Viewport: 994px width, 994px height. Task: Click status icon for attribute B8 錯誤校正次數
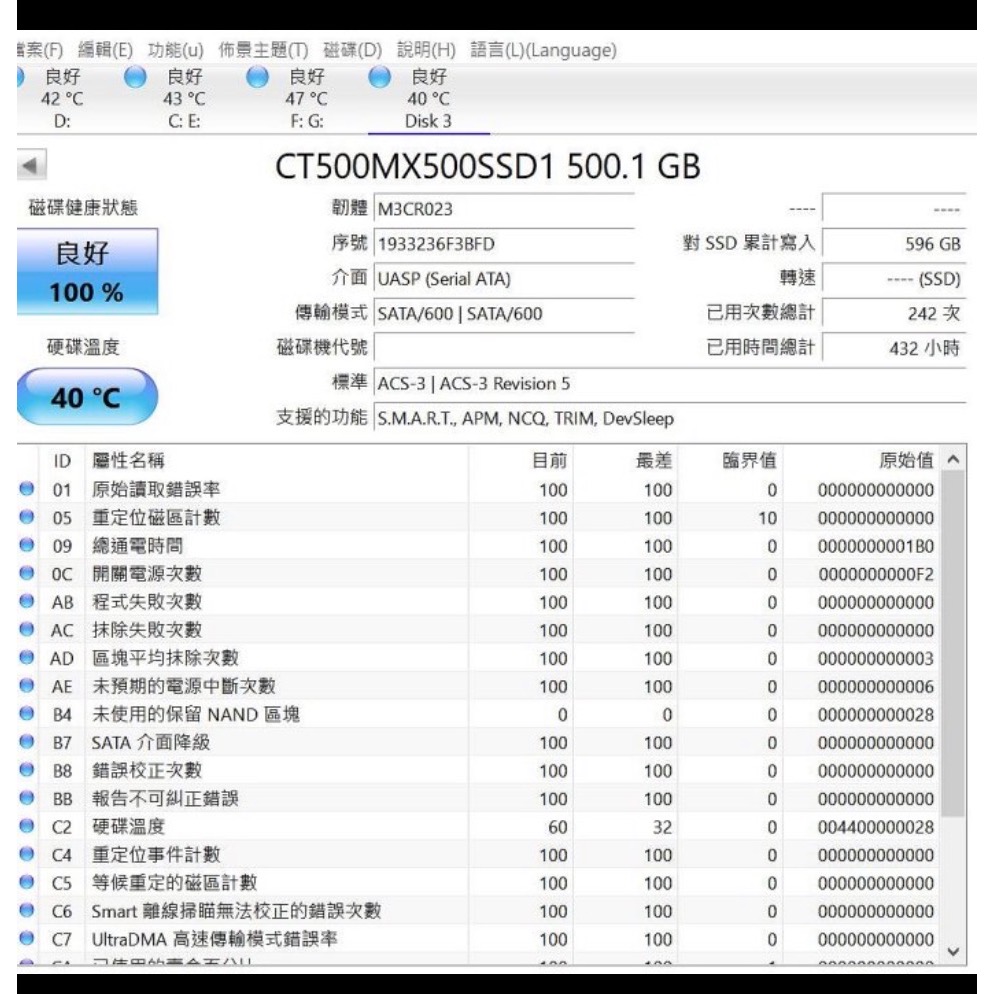point(27,770)
